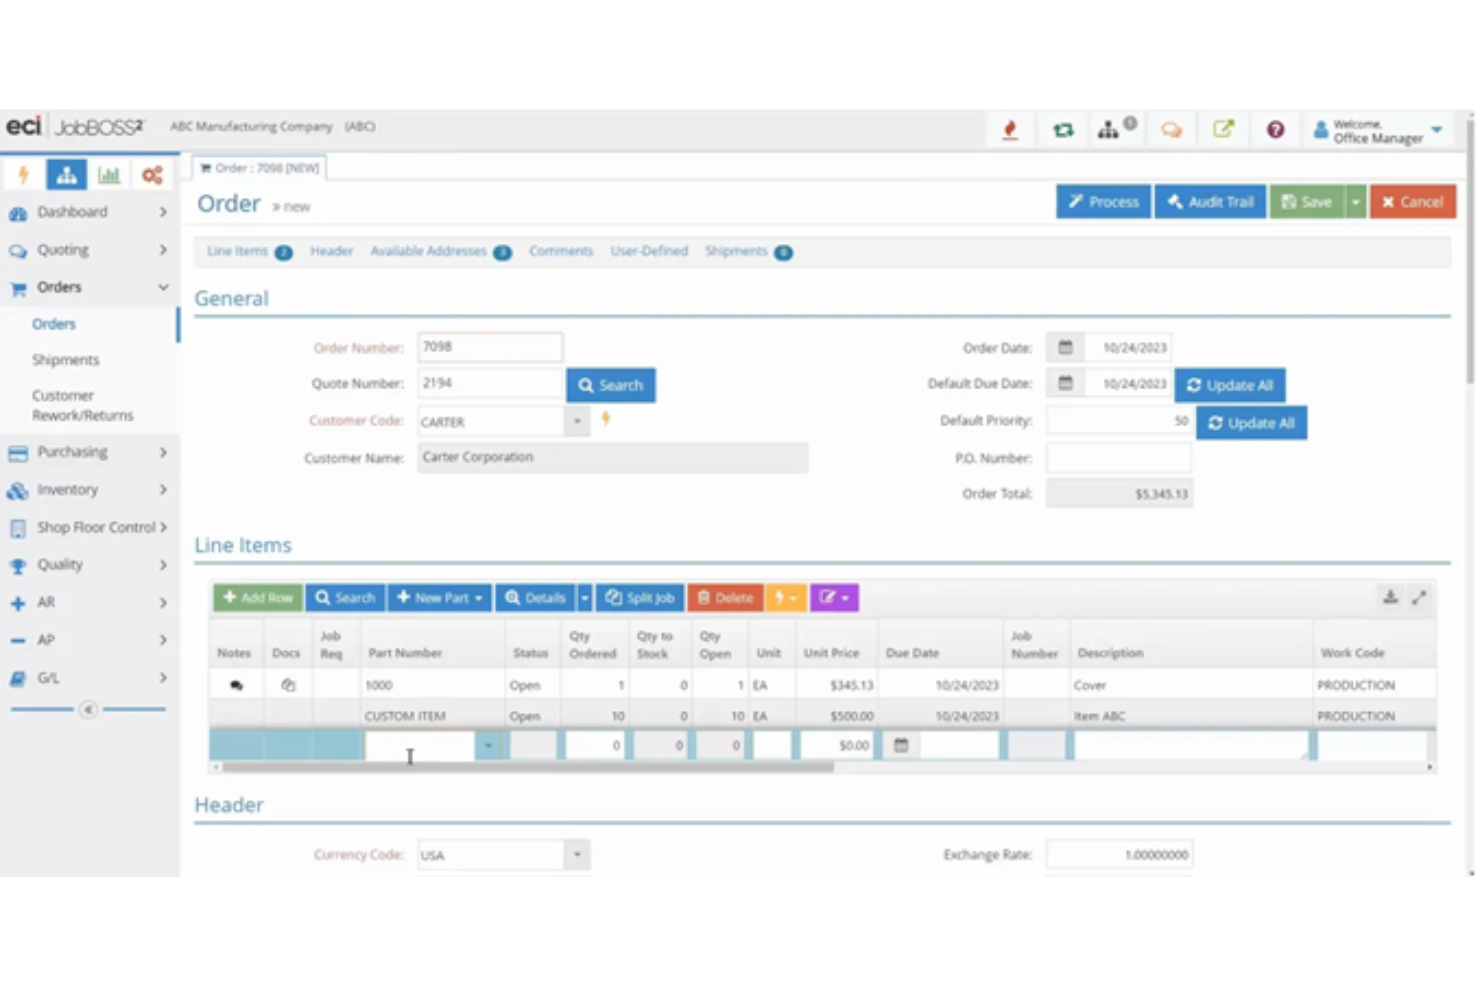Click the download icon above line items grid
This screenshot has height=987, width=1480.
(x=1390, y=597)
